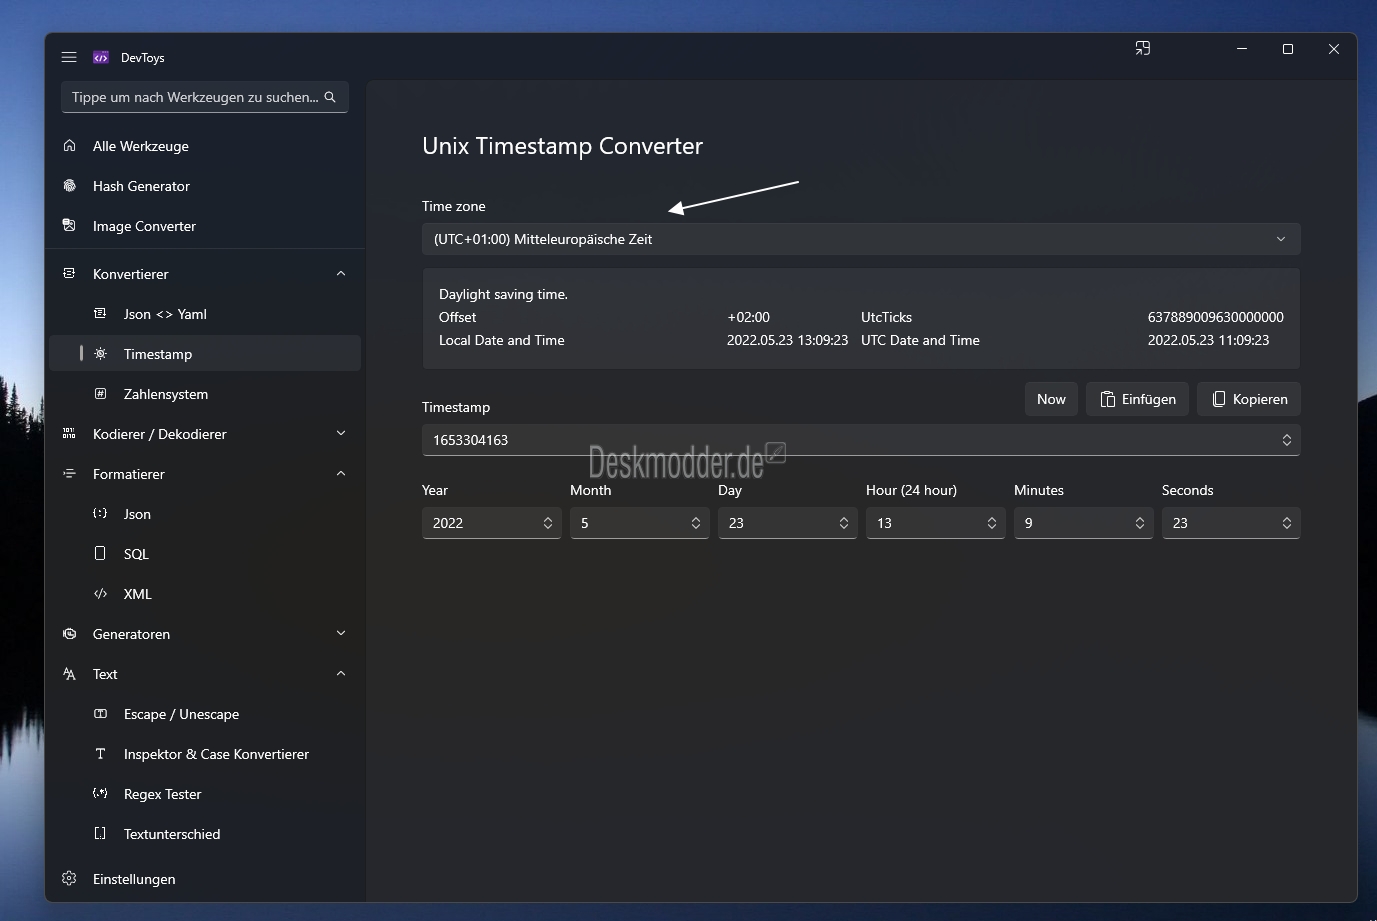Collapse the Formatierer group chevron
This screenshot has height=921, width=1377.
click(x=341, y=474)
